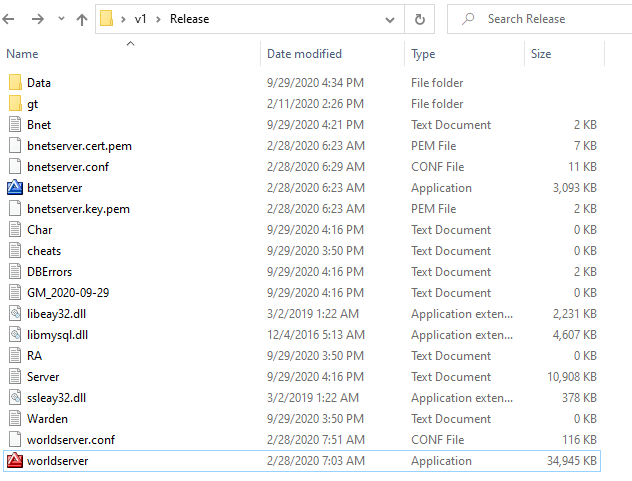Click the folder icon in the address bar
This screenshot has height=481, width=632.
pos(106,19)
